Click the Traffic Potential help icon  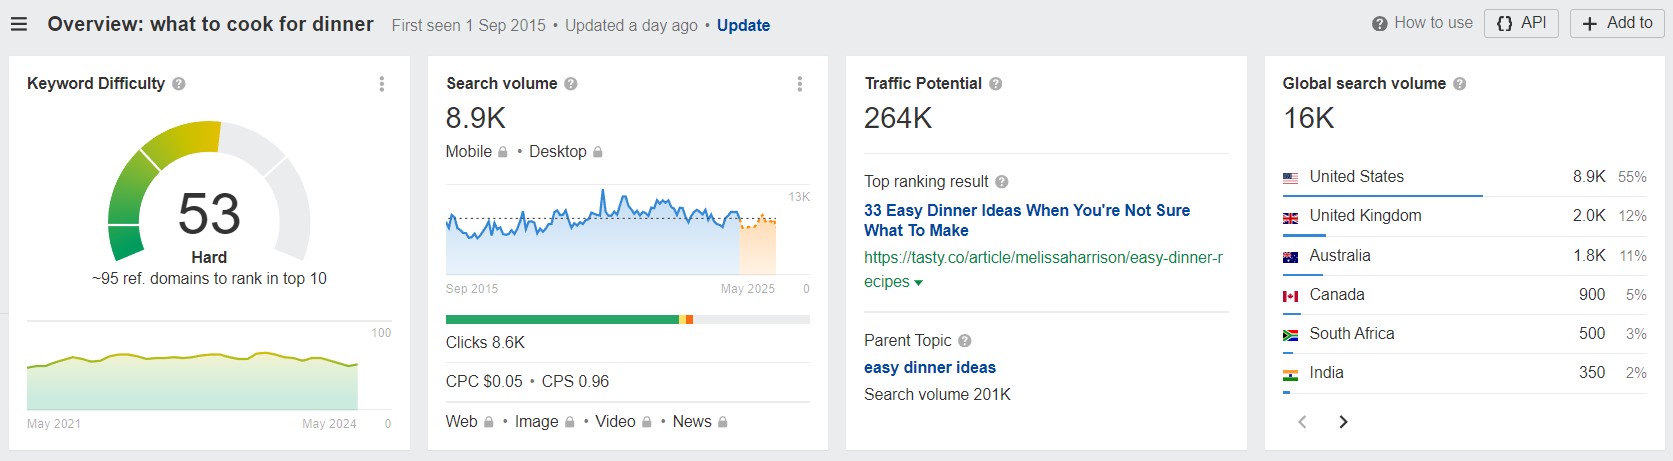[996, 84]
